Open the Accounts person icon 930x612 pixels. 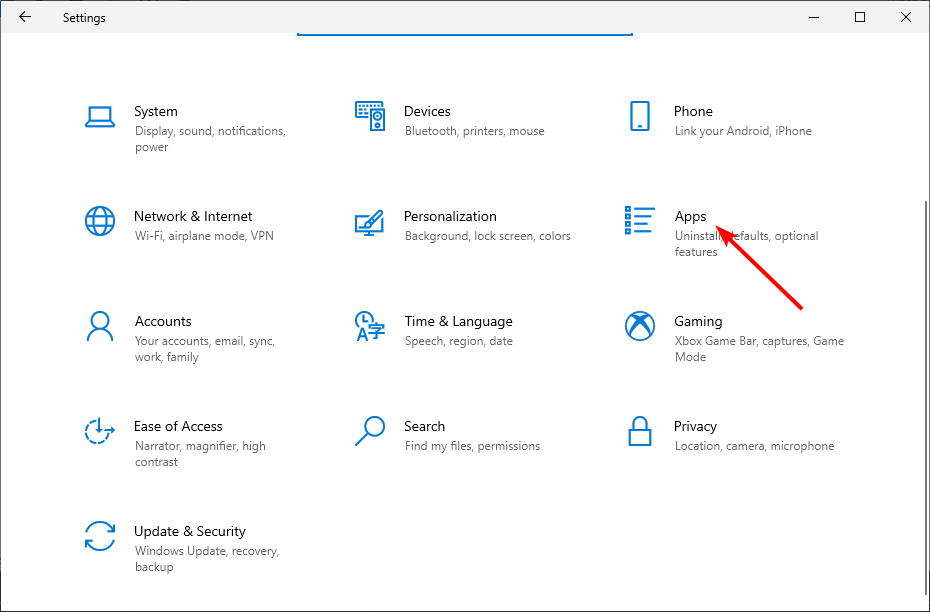click(x=100, y=326)
